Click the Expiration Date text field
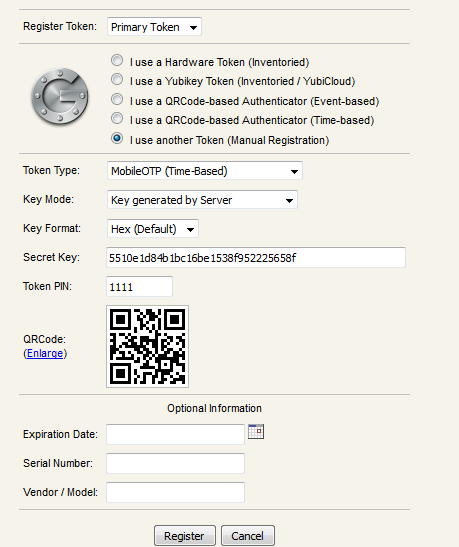This screenshot has width=459, height=547. tap(175, 434)
